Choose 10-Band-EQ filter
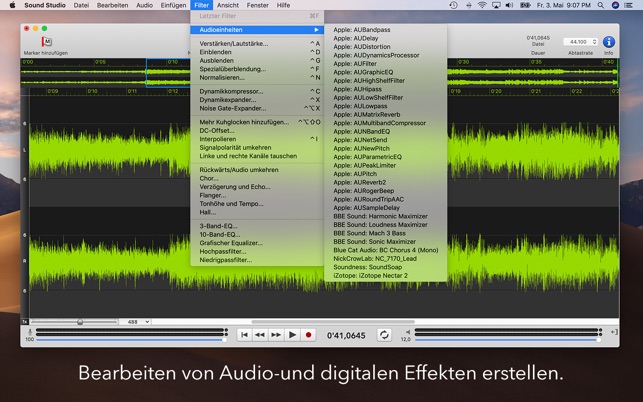643x402 pixels. [x=257, y=235]
